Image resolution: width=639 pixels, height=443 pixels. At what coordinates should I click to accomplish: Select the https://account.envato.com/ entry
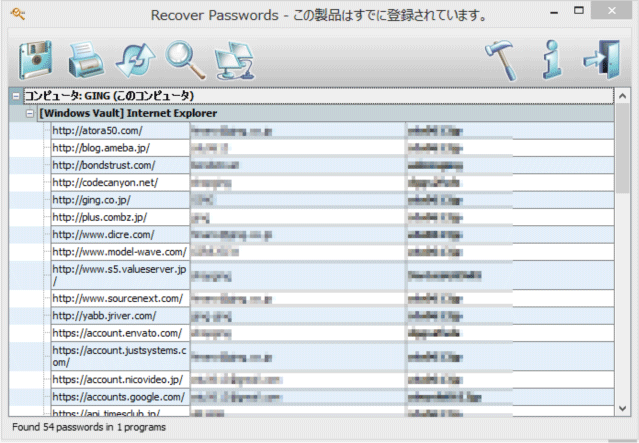point(120,333)
